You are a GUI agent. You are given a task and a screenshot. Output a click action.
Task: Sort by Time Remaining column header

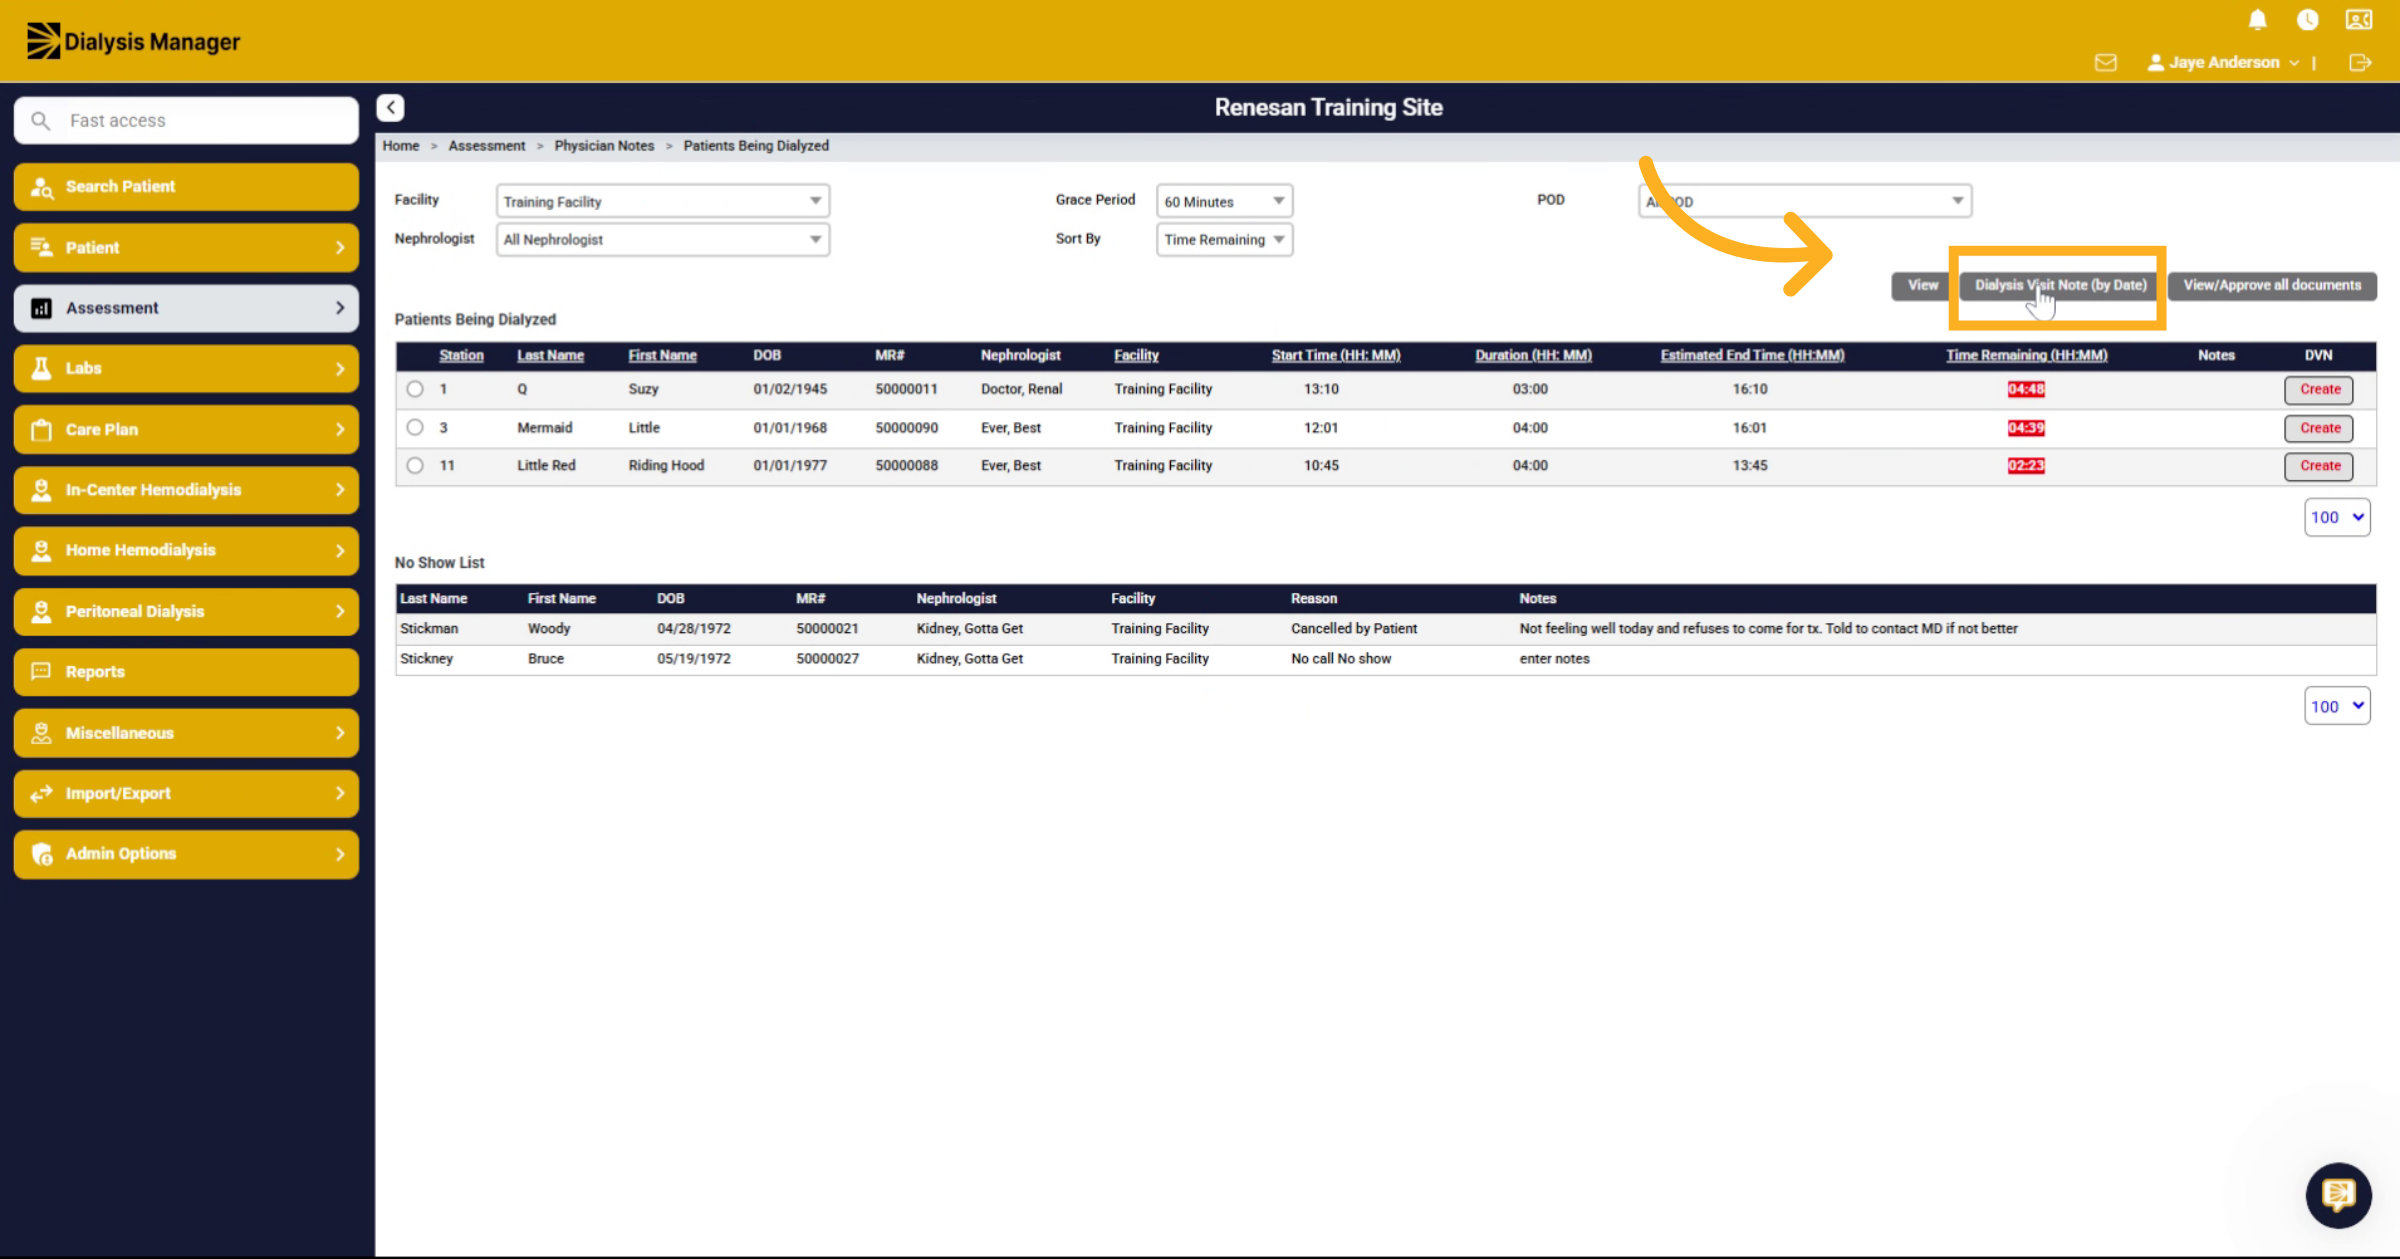[x=2026, y=355]
